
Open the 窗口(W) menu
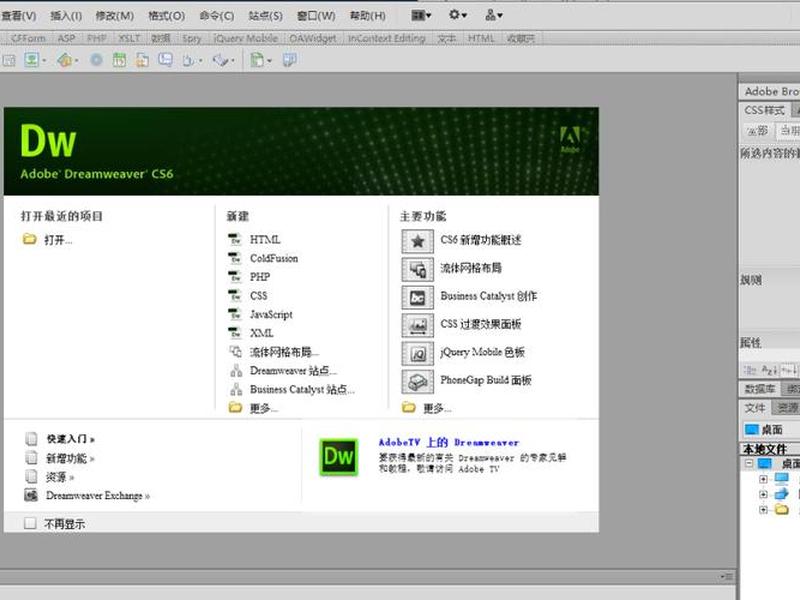pos(316,16)
